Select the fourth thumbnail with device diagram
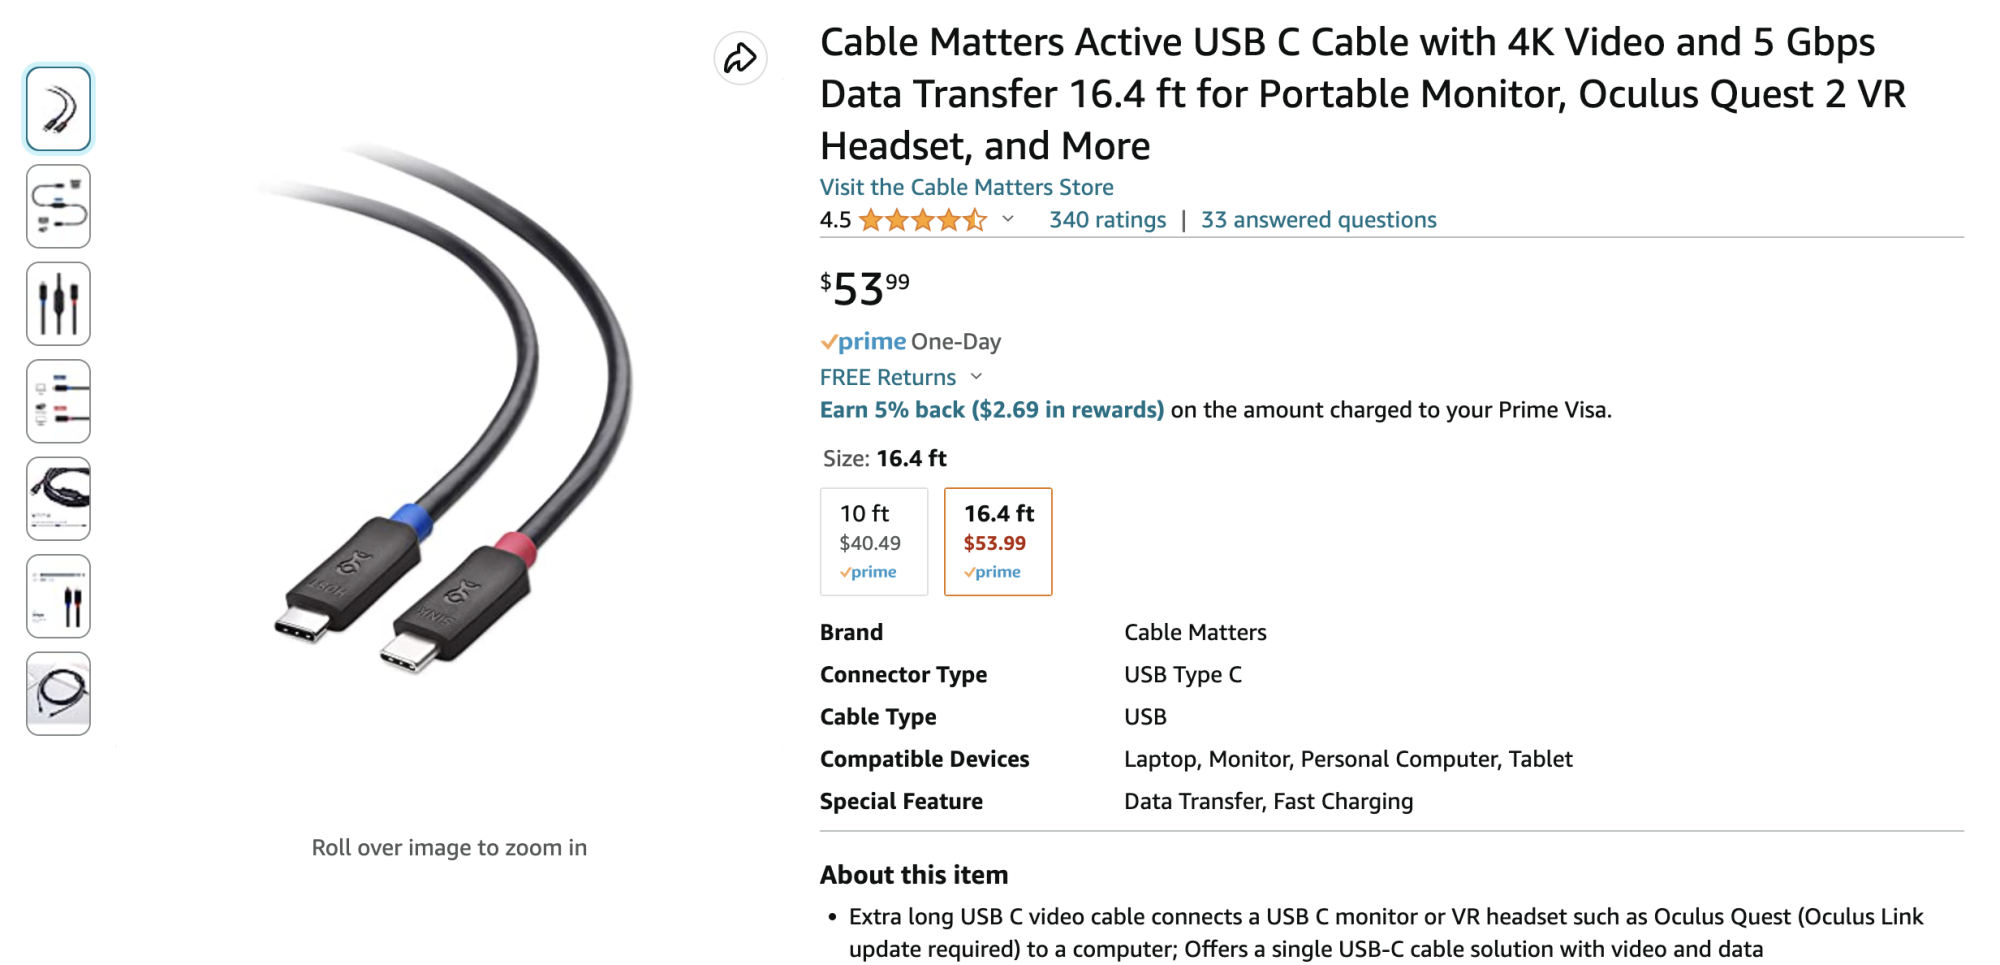Image resolution: width=2000 pixels, height=965 pixels. point(58,401)
